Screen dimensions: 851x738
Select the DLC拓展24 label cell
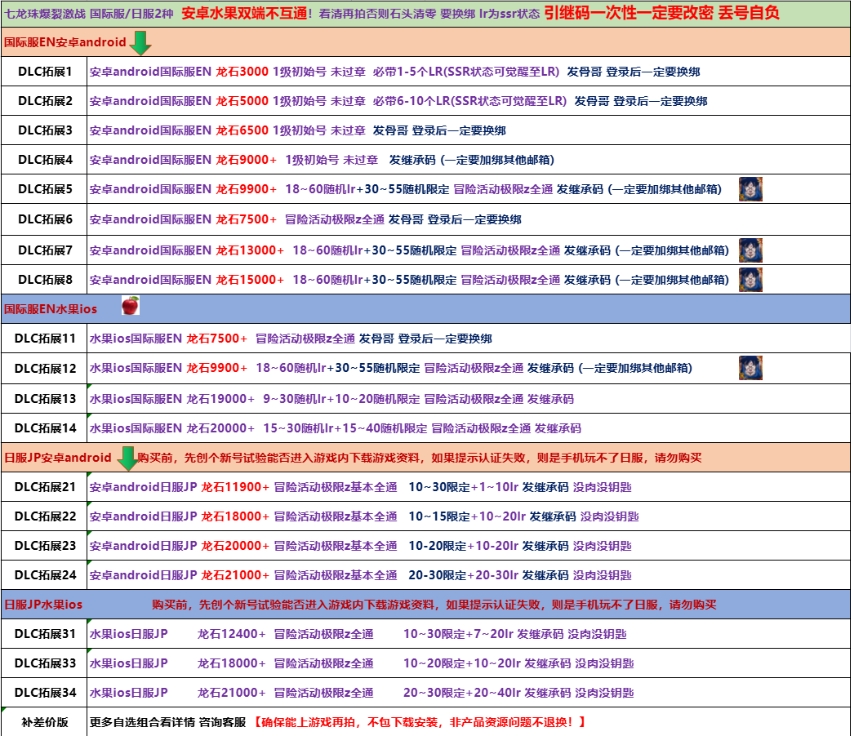tap(44, 575)
